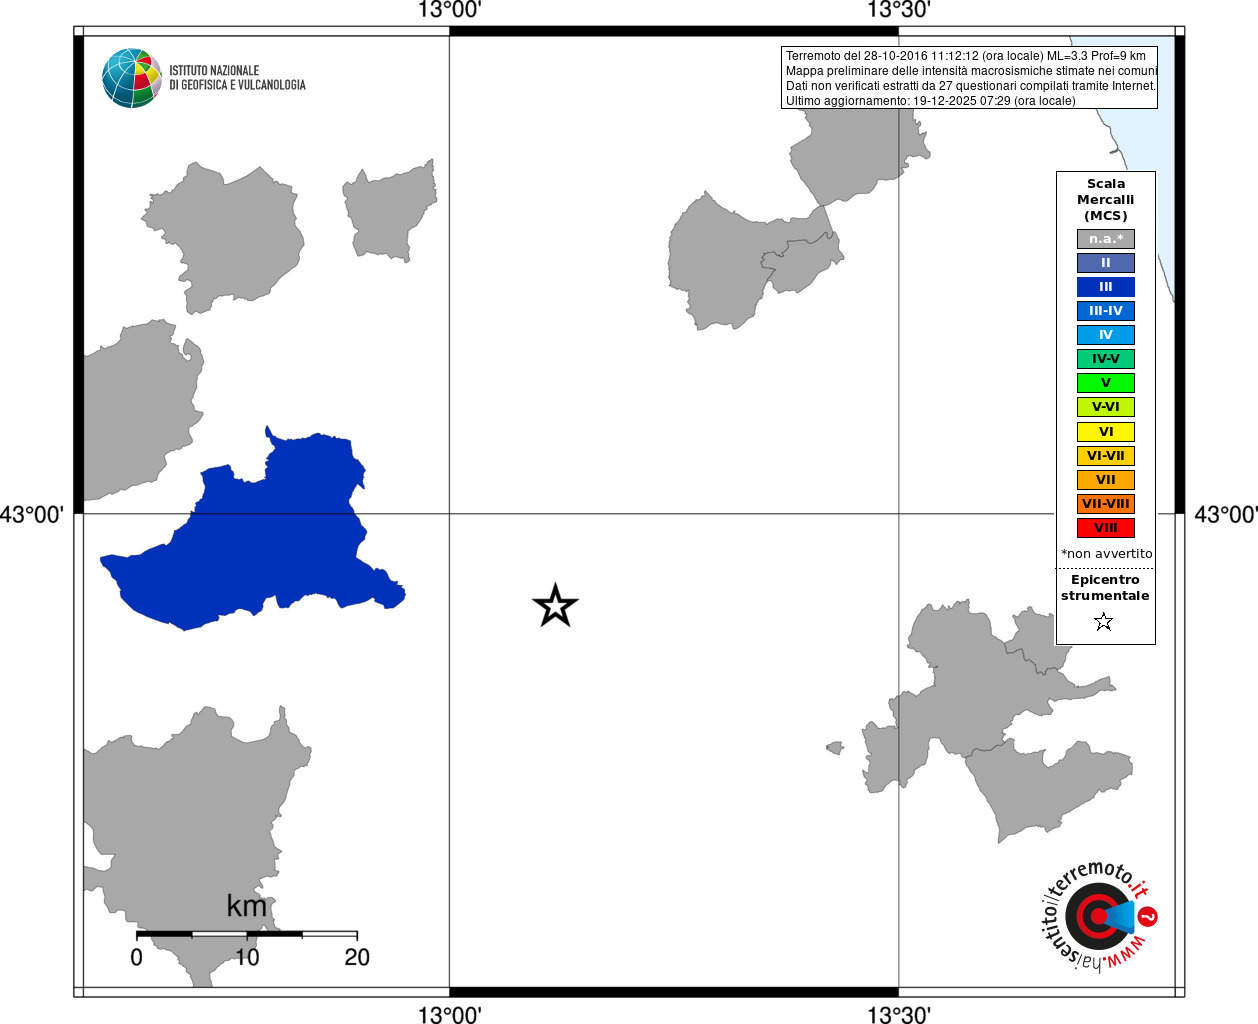Screen dimensions: 1258x1024
Task: Select the VII-VIII legend swatch
Action: click(x=1105, y=504)
